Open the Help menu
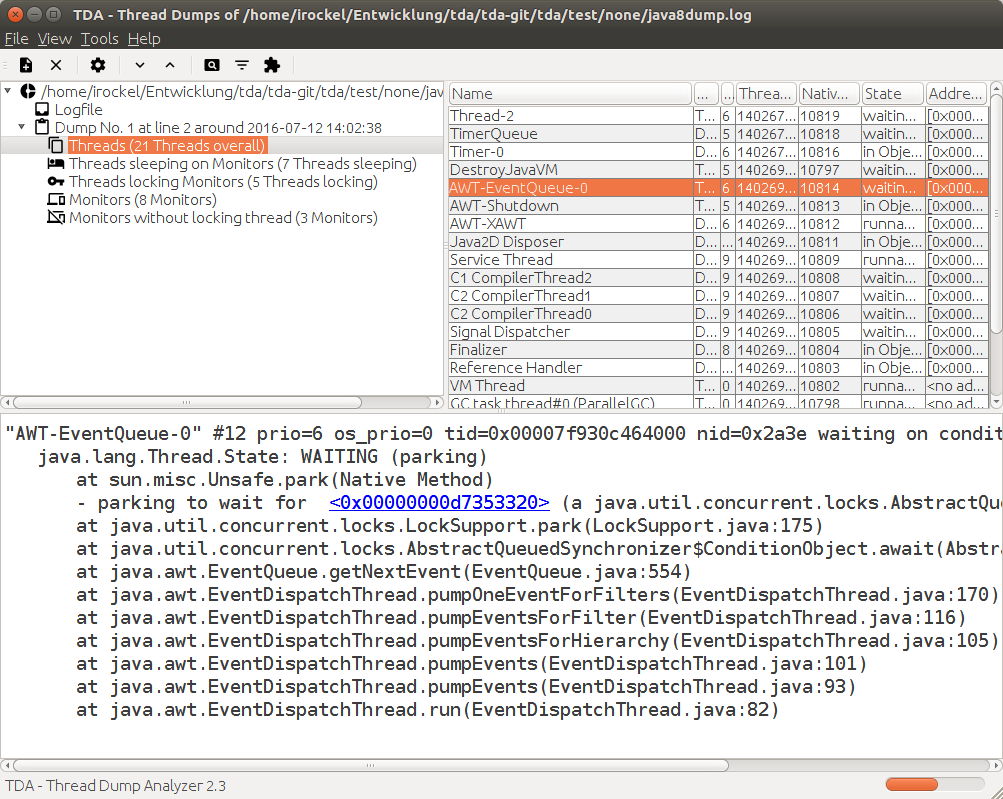This screenshot has height=799, width=1003. tap(144, 39)
